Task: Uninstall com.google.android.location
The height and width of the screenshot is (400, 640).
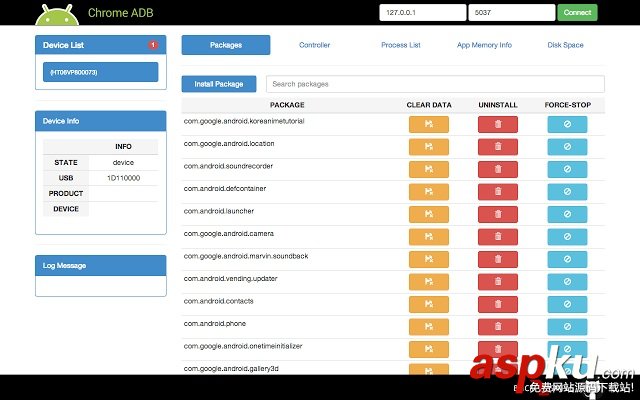Action: (x=498, y=147)
